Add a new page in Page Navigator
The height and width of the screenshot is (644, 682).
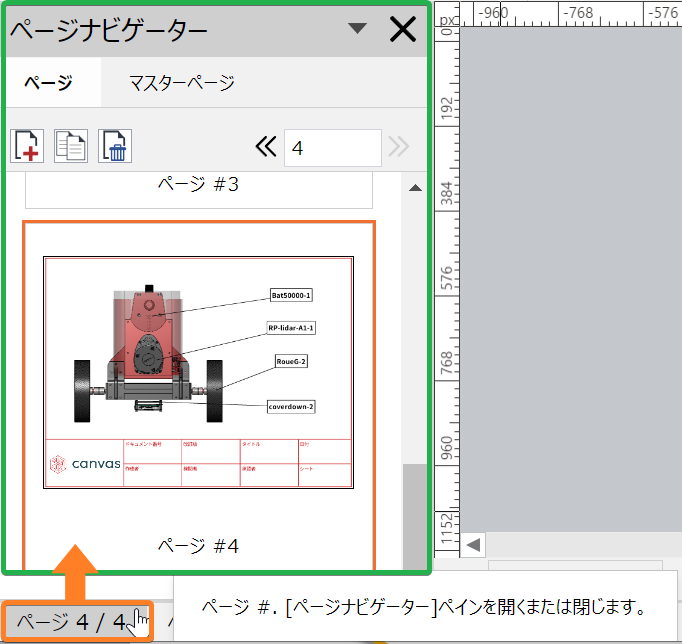click(x=27, y=146)
